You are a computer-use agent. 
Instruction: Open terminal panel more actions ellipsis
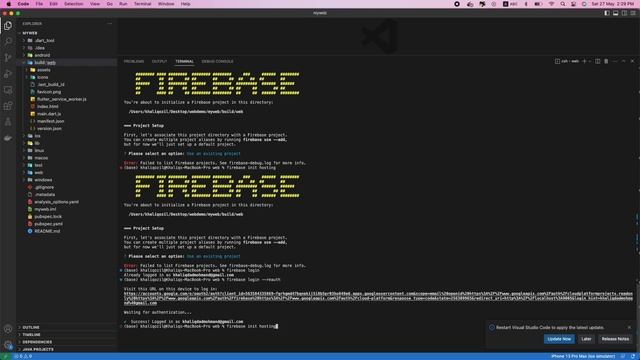point(615,61)
